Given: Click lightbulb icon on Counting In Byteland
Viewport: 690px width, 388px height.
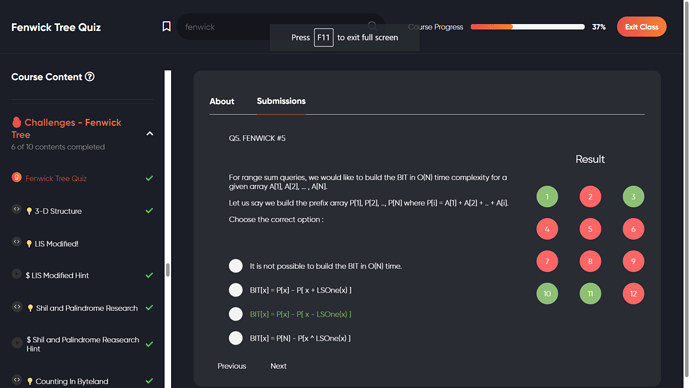Looking at the screenshot, I should pyautogui.click(x=30, y=381).
